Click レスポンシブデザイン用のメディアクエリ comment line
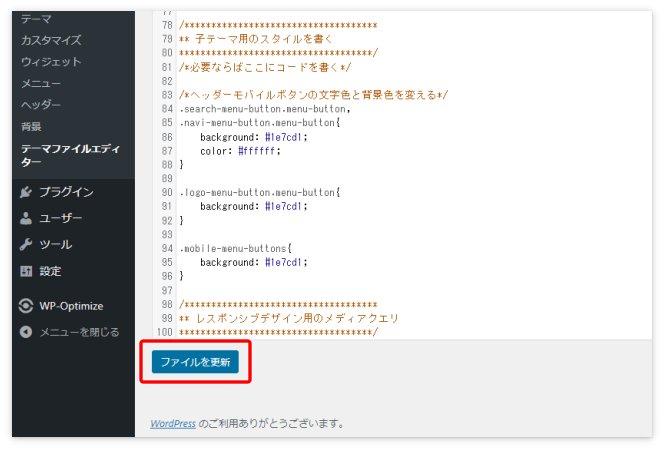Viewport: 664px width, 450px height. point(289,318)
